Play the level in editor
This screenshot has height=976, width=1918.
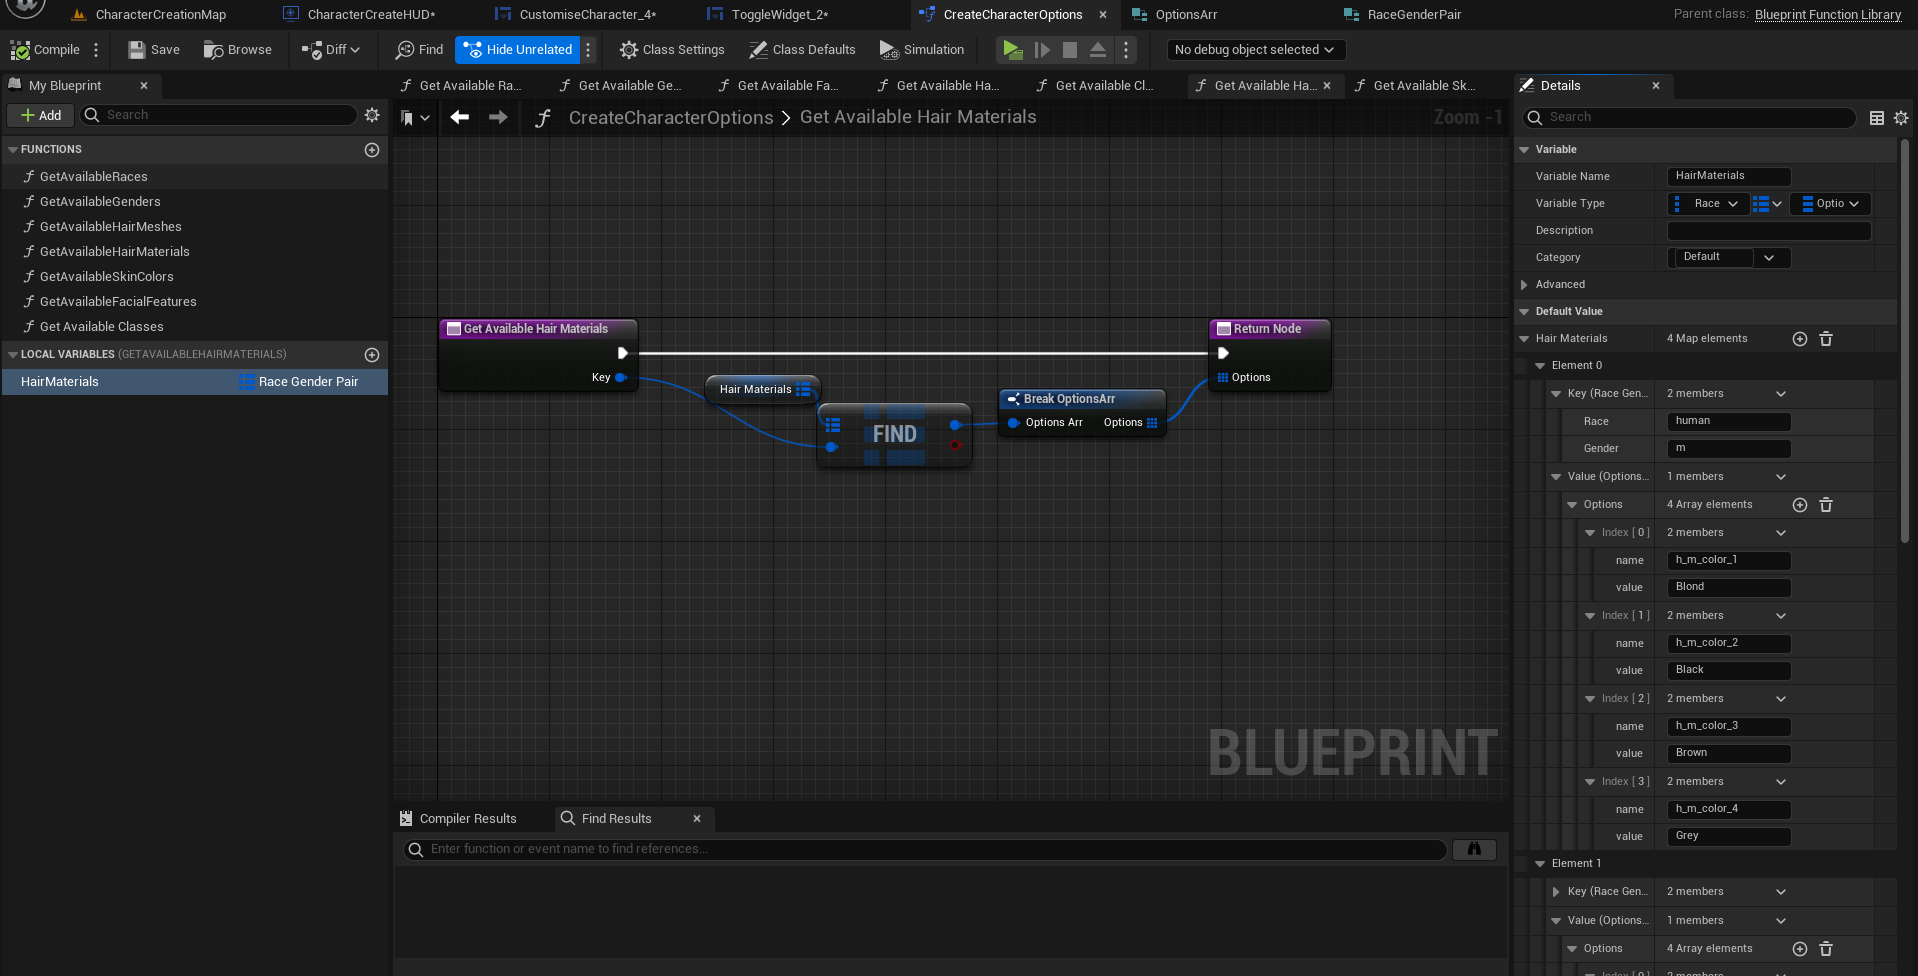coord(1012,50)
